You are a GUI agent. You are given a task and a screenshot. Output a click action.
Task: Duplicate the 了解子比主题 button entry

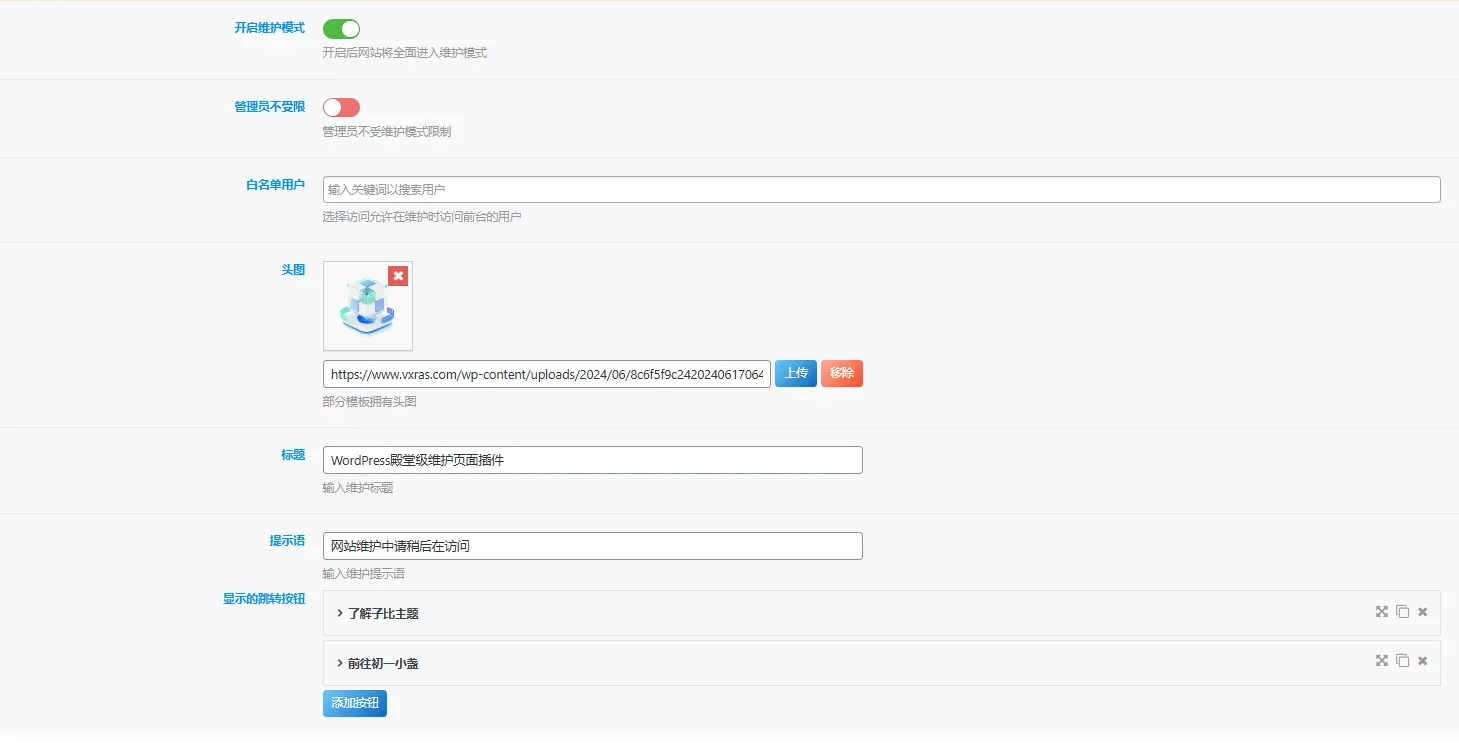click(x=1402, y=612)
